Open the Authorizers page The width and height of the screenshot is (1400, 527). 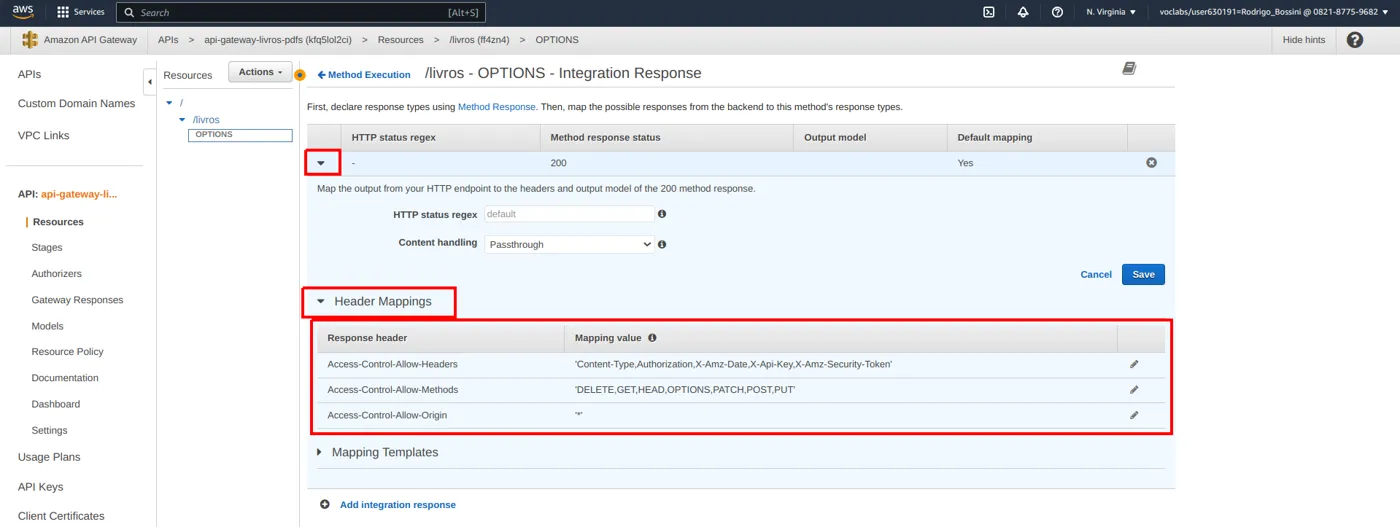tap(57, 273)
